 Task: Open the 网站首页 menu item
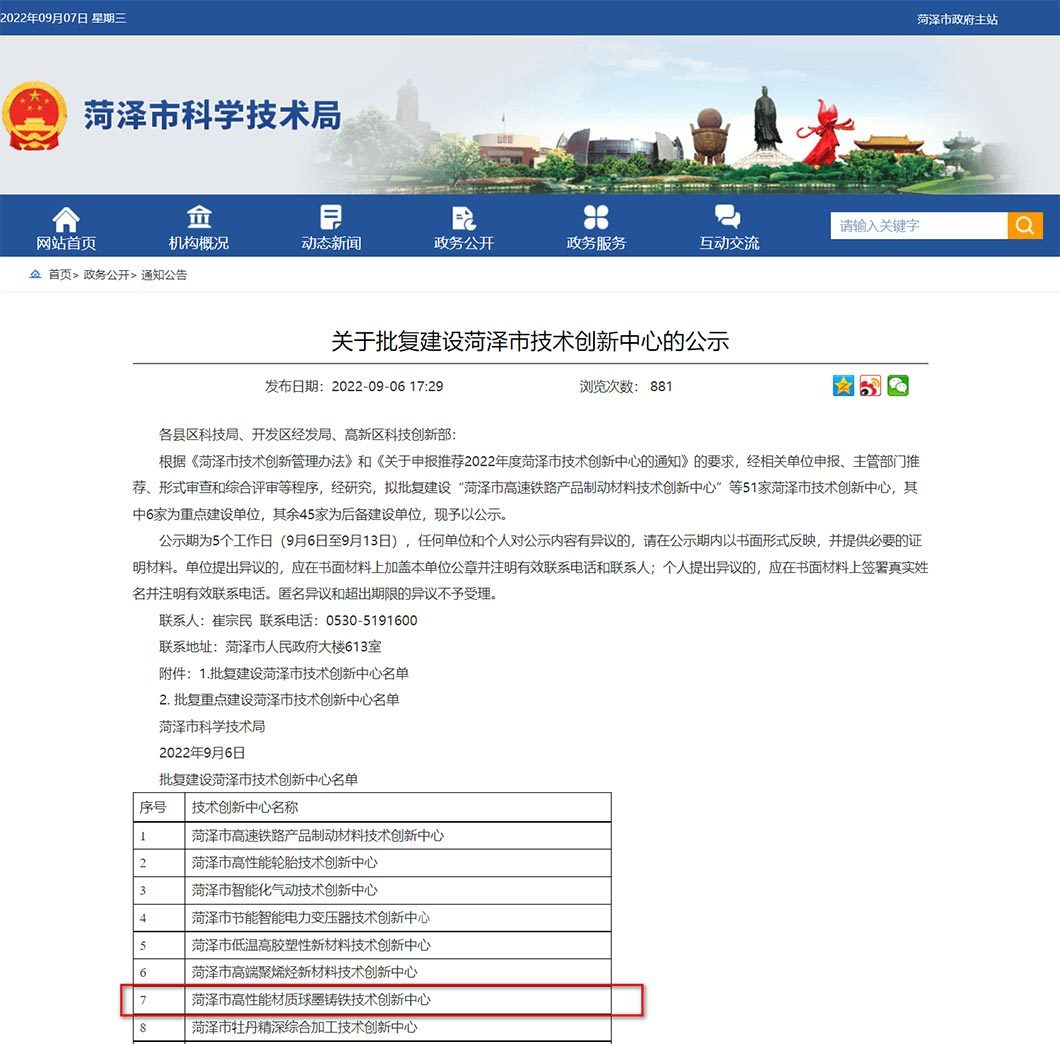pyautogui.click(x=66, y=243)
